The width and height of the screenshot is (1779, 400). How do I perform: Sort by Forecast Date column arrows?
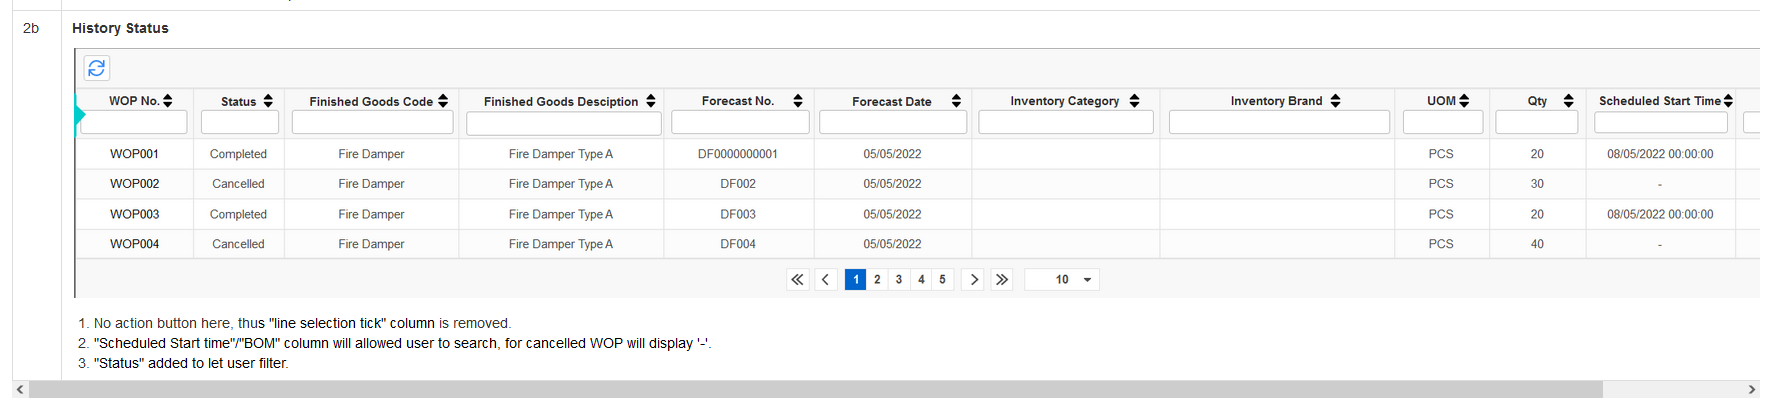click(956, 101)
